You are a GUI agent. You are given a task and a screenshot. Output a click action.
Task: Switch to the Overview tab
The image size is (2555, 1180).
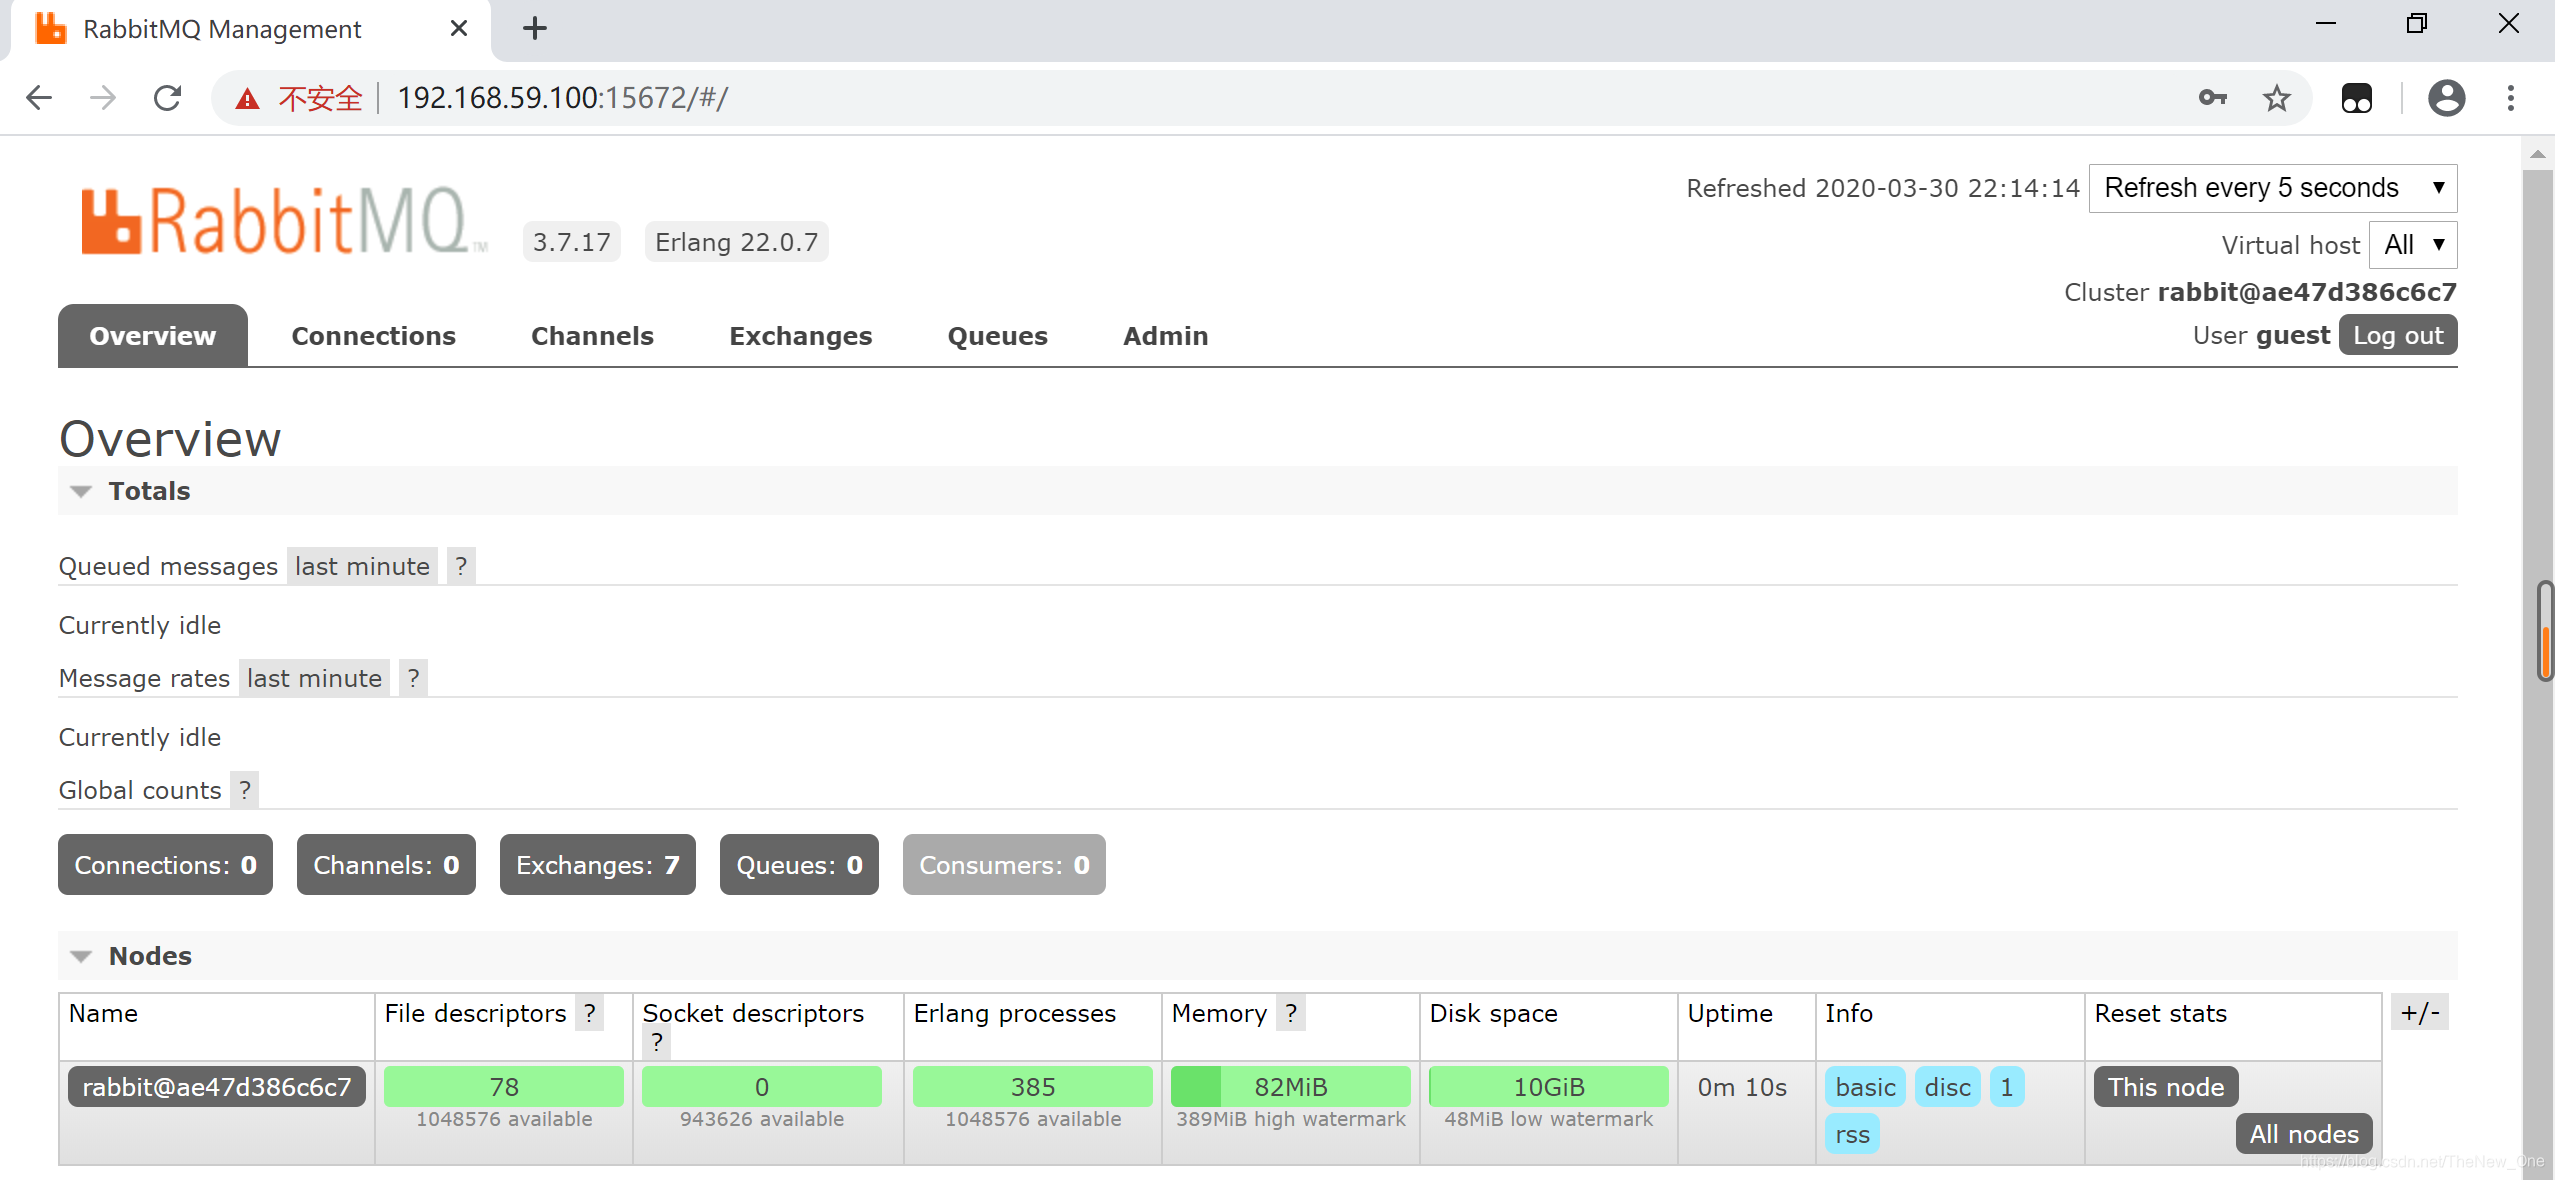pos(153,336)
